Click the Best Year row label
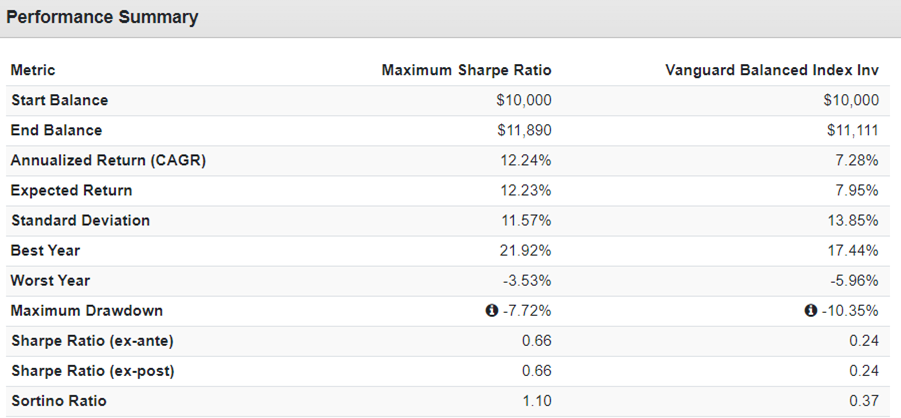The height and width of the screenshot is (418, 901). click(46, 250)
